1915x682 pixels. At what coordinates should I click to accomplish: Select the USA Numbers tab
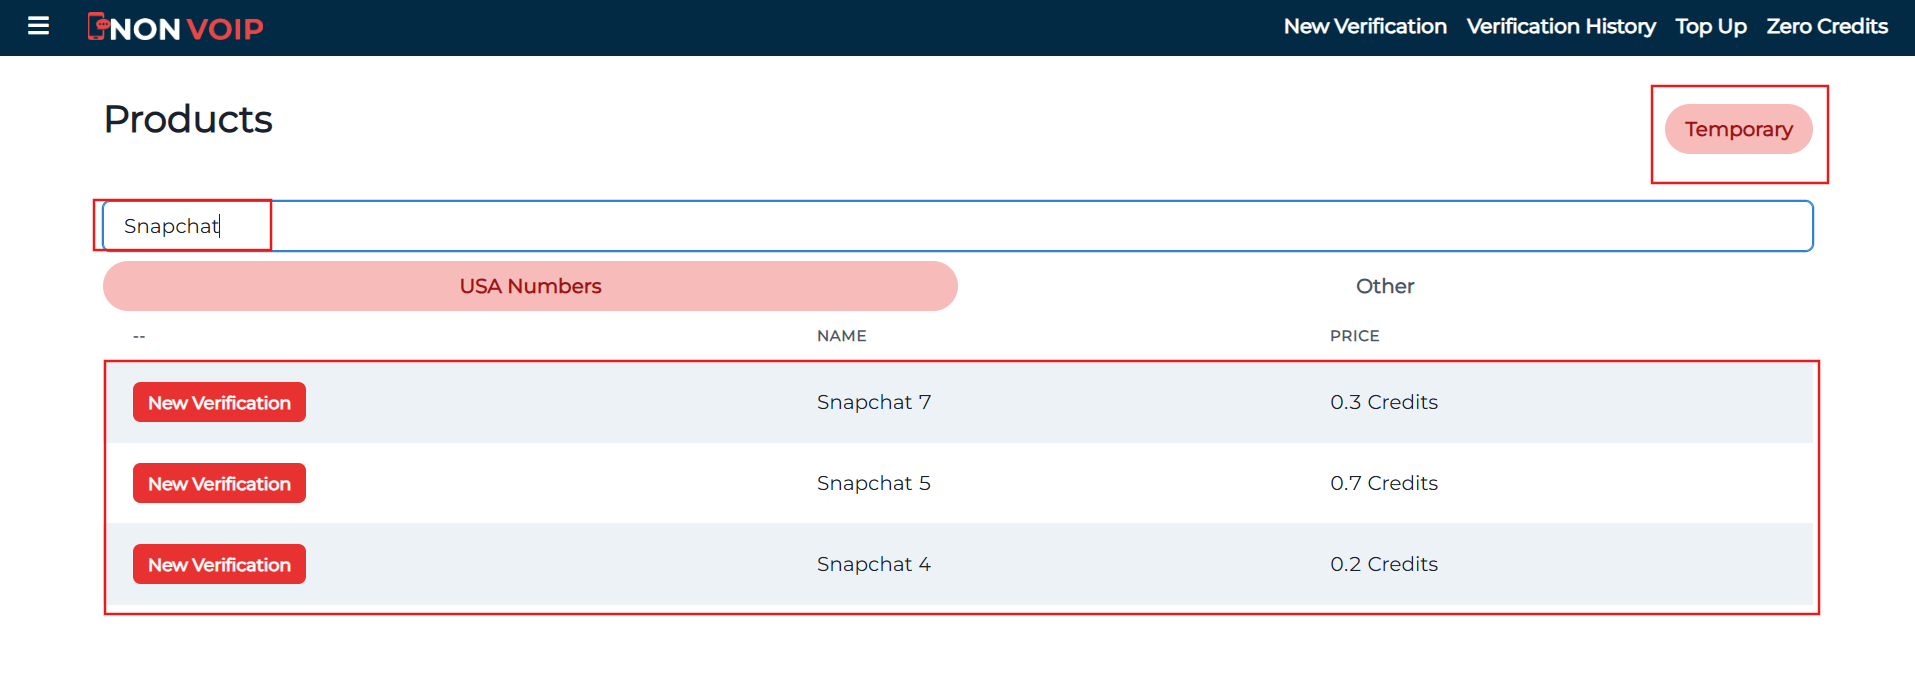(x=530, y=286)
